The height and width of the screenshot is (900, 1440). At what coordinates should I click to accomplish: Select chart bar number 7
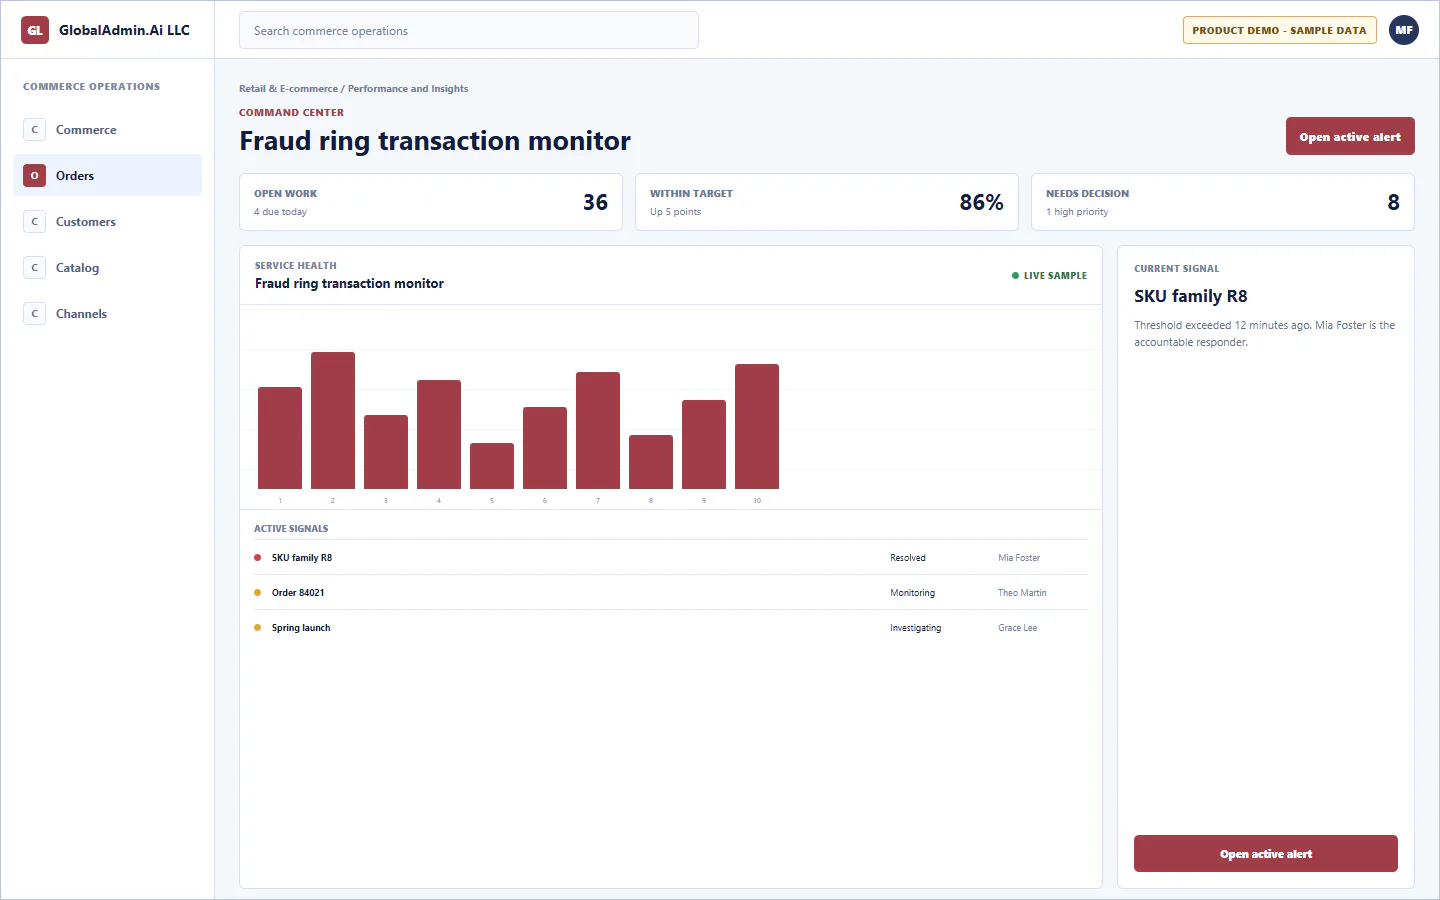point(598,430)
